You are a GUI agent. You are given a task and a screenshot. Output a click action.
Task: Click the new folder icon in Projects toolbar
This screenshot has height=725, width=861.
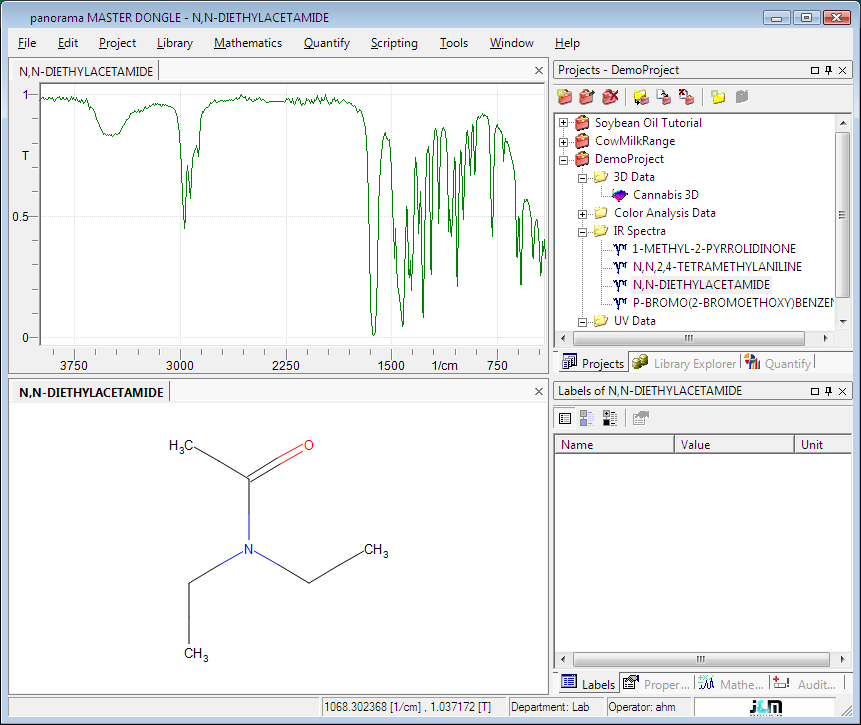pos(718,97)
